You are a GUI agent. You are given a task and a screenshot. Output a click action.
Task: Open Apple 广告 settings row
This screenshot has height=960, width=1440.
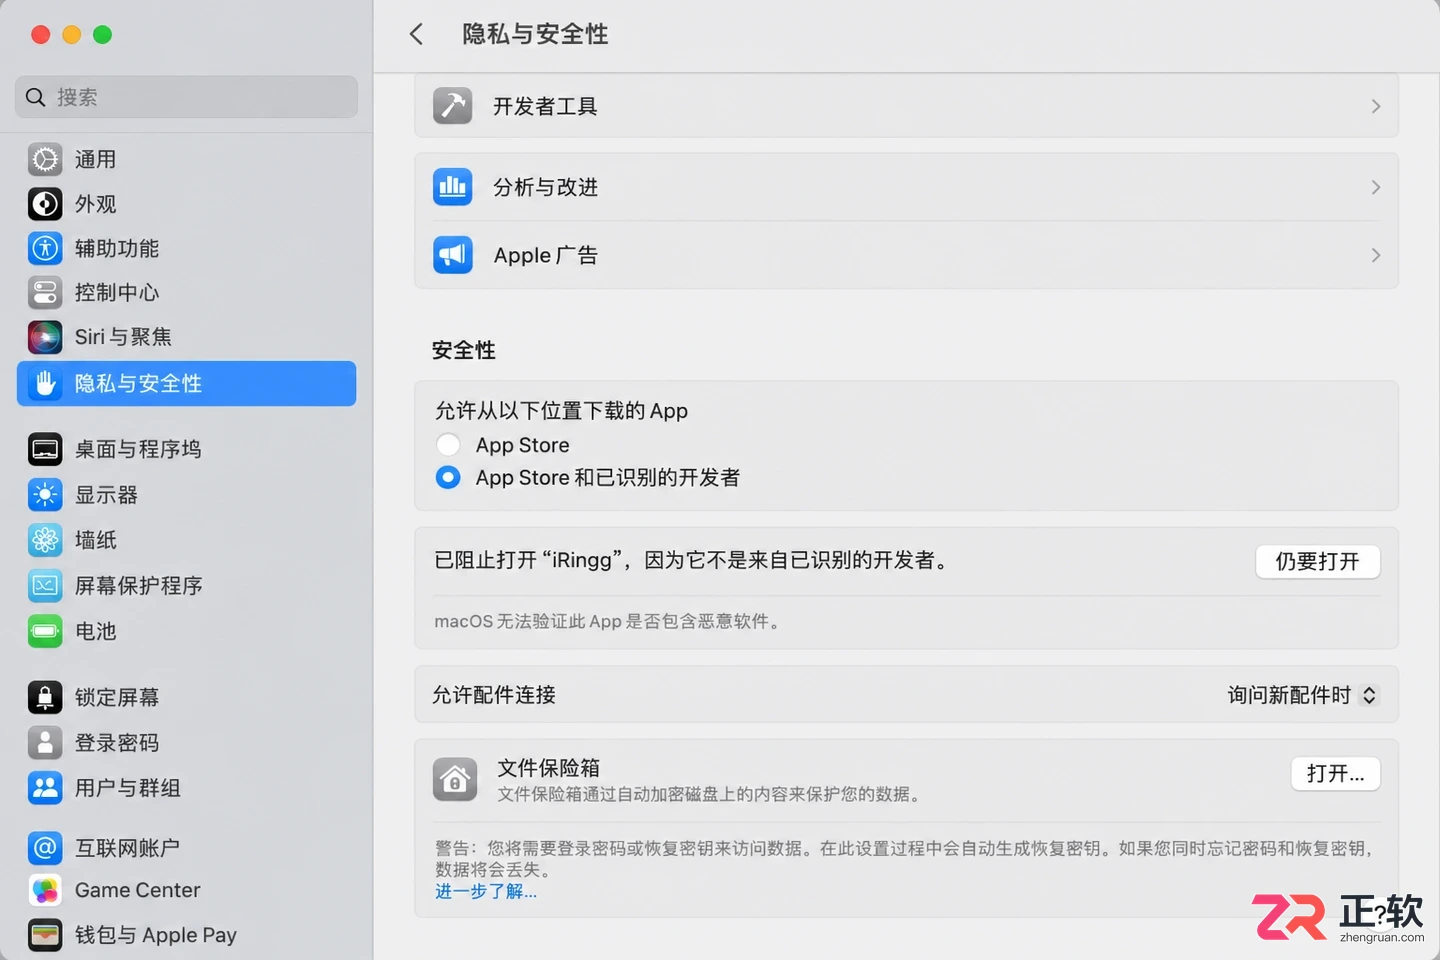coord(906,255)
